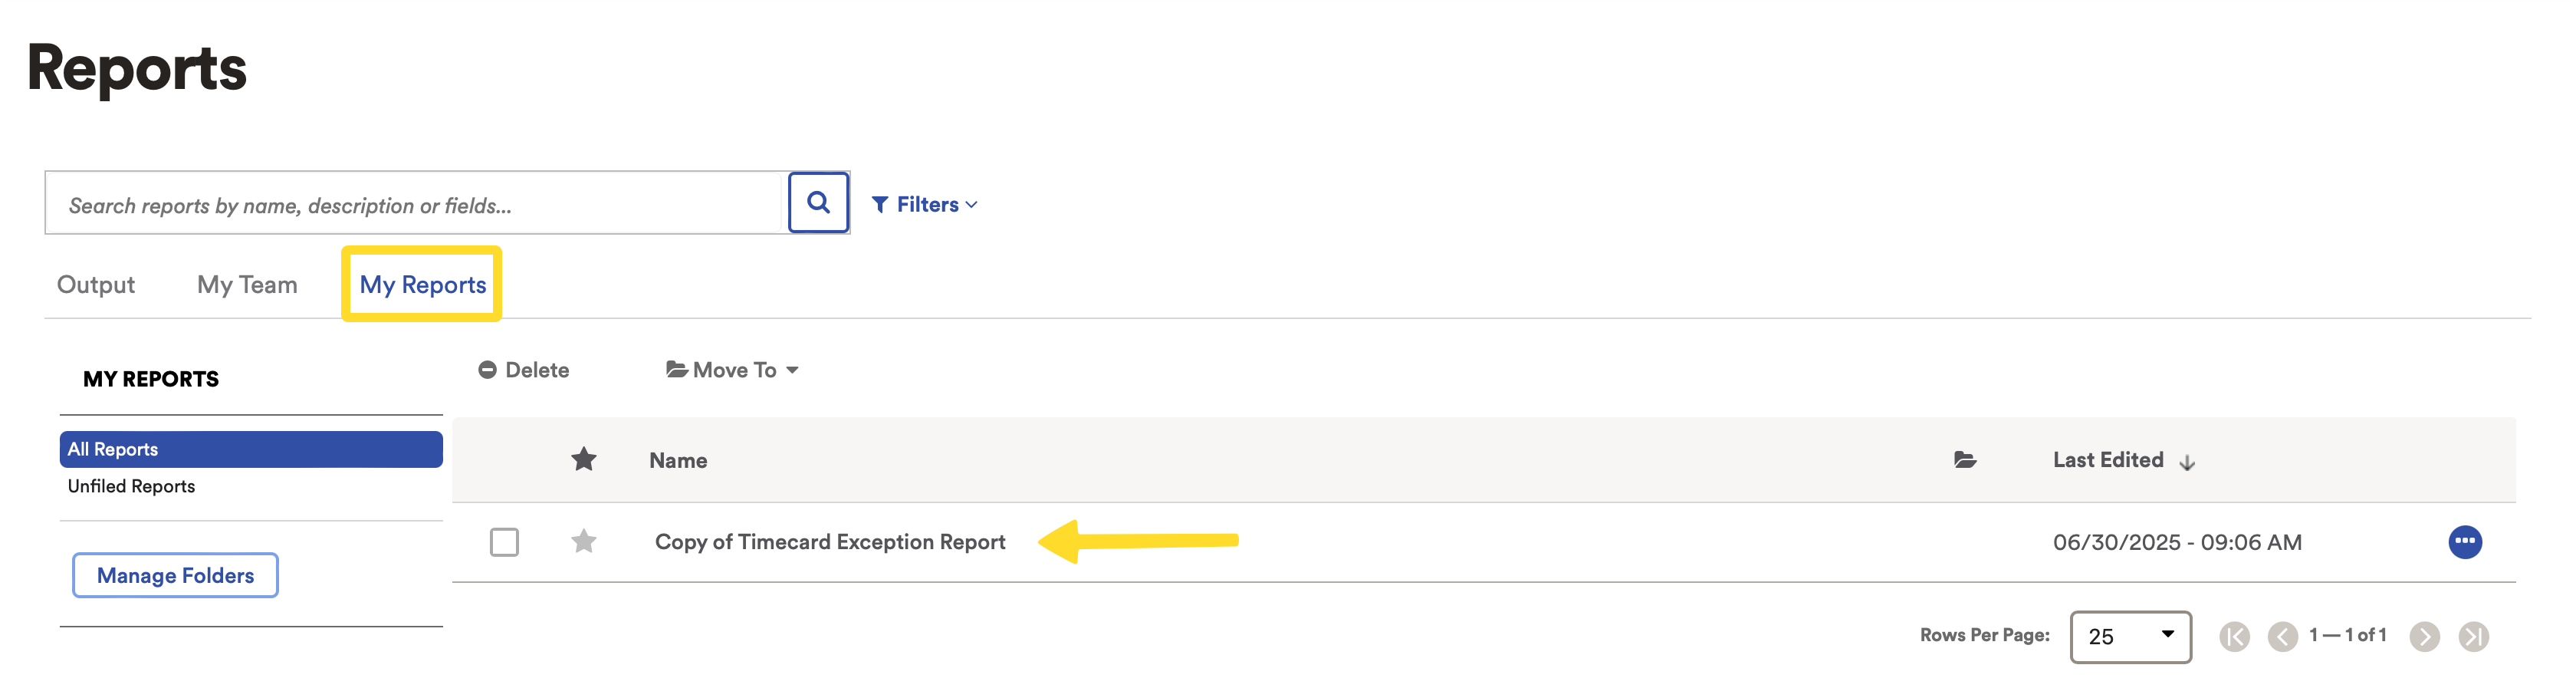
Task: Jump to the last page of results
Action: pos(2473,636)
